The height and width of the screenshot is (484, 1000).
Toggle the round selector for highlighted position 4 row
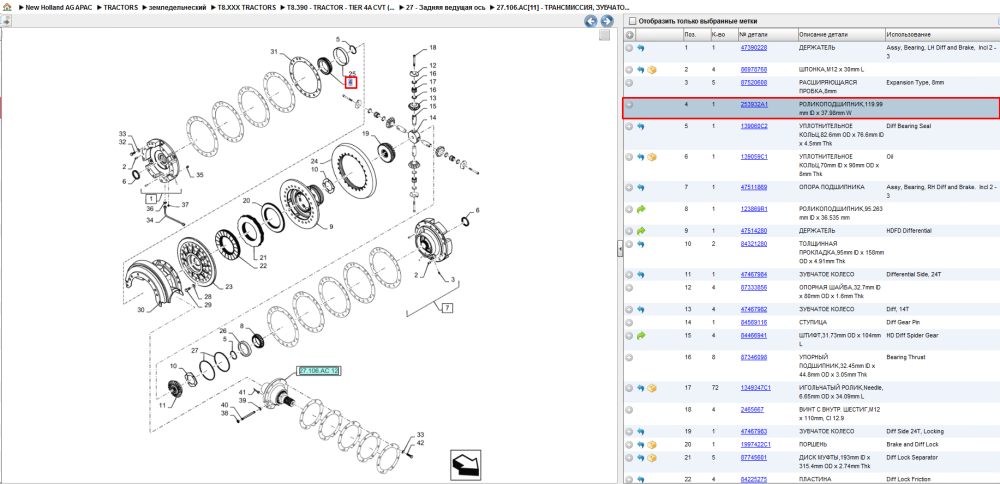point(629,105)
